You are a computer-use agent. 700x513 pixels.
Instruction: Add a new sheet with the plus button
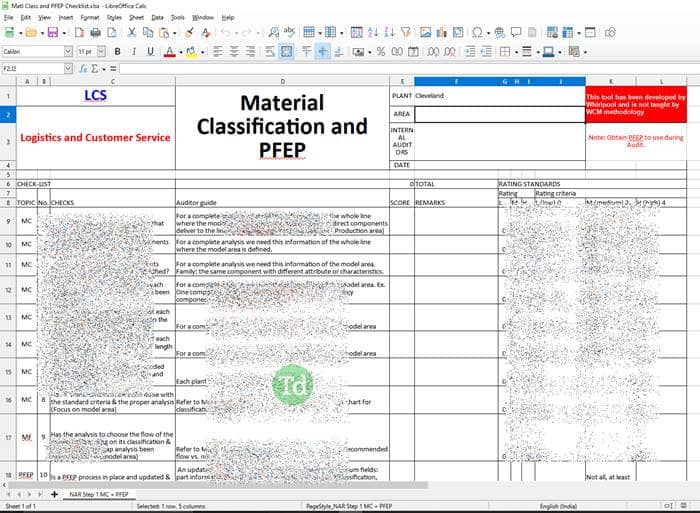[54, 494]
